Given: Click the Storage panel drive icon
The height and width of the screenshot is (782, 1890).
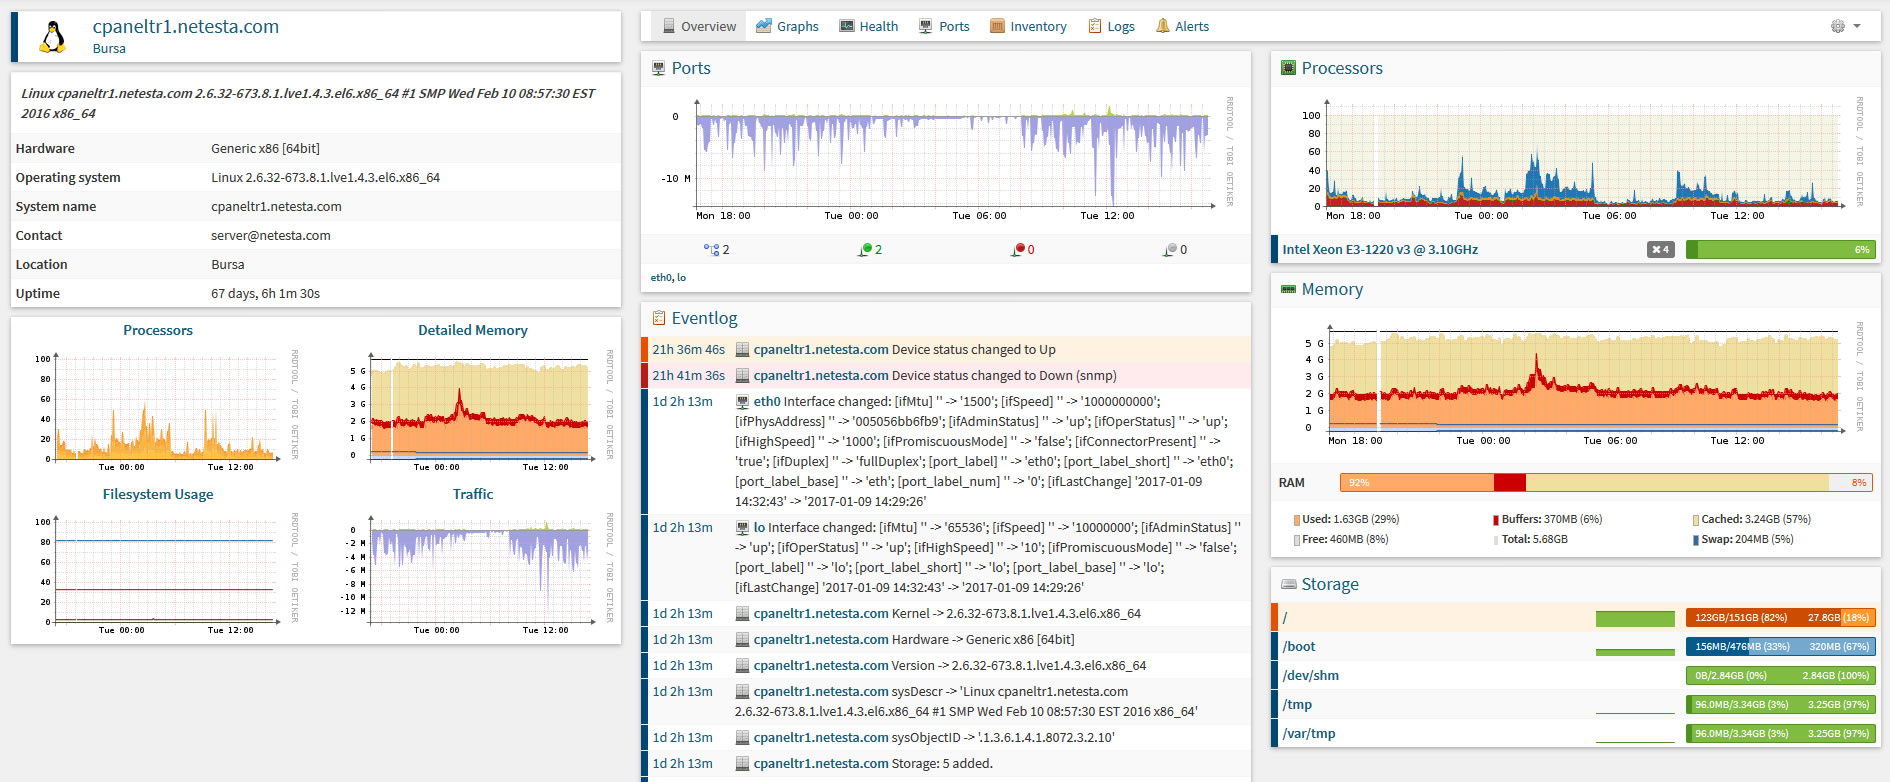Looking at the screenshot, I should pyautogui.click(x=1289, y=584).
